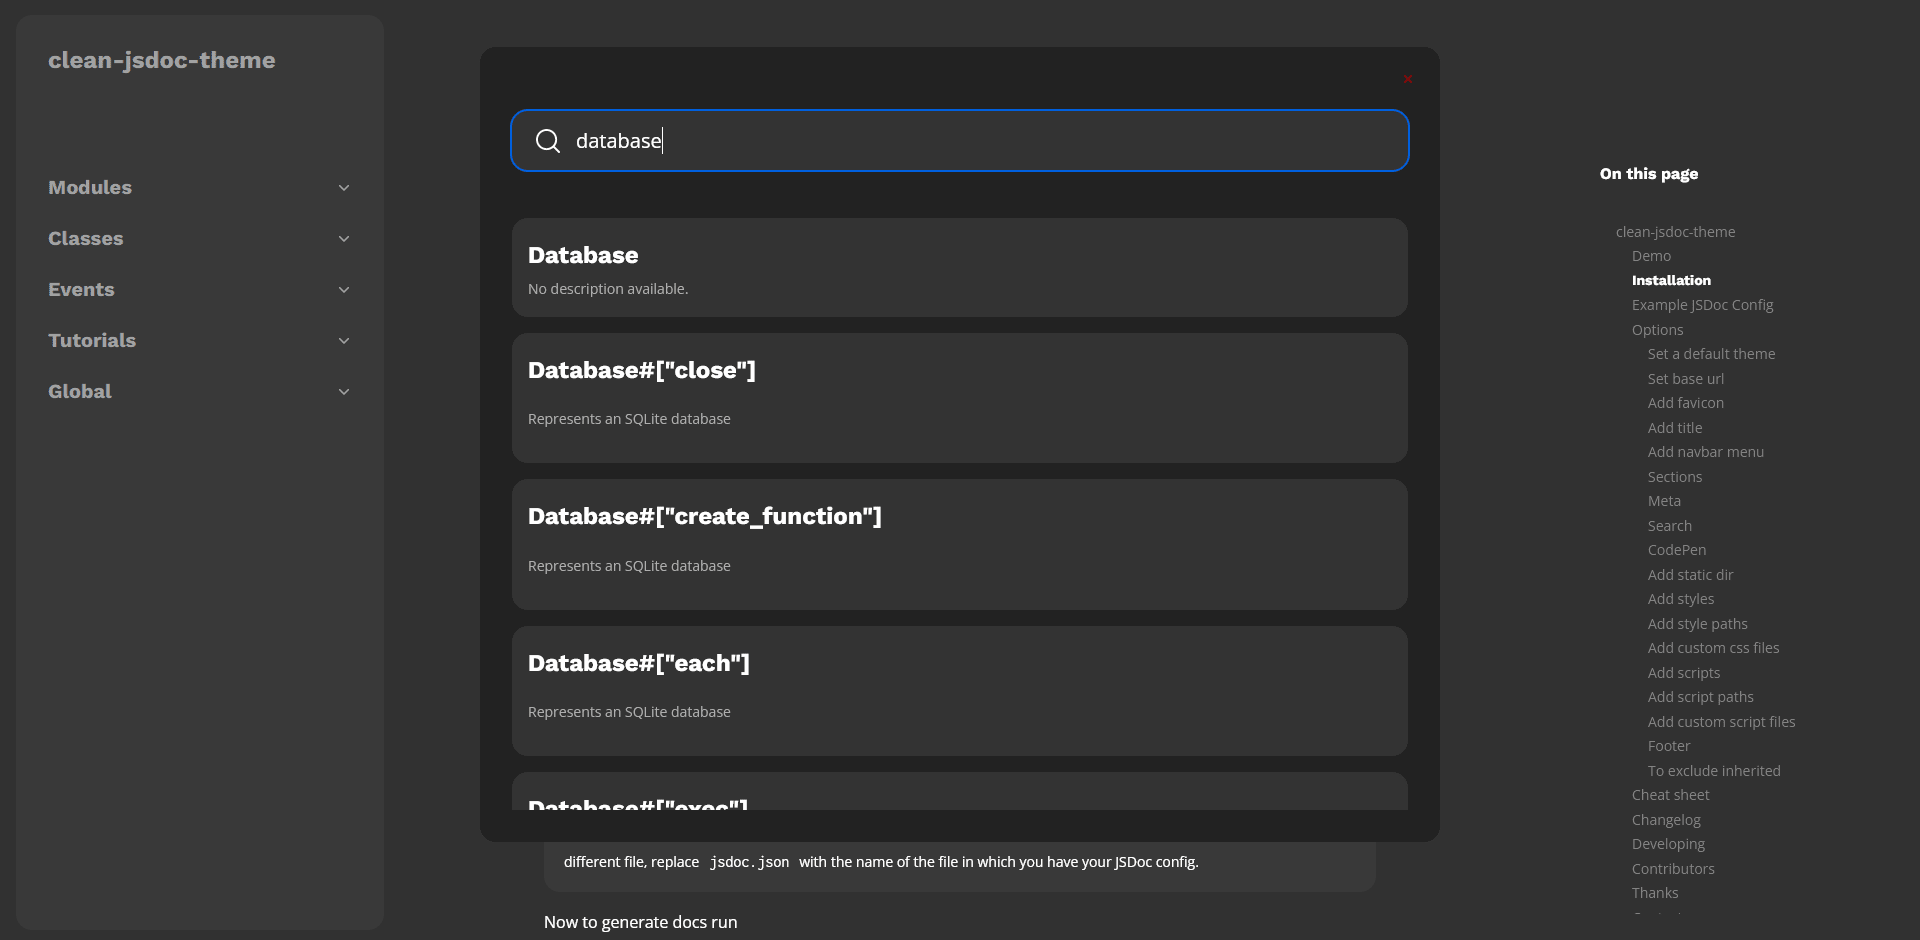Expand the Global section
Viewport: 1920px width, 940px height.
[344, 391]
